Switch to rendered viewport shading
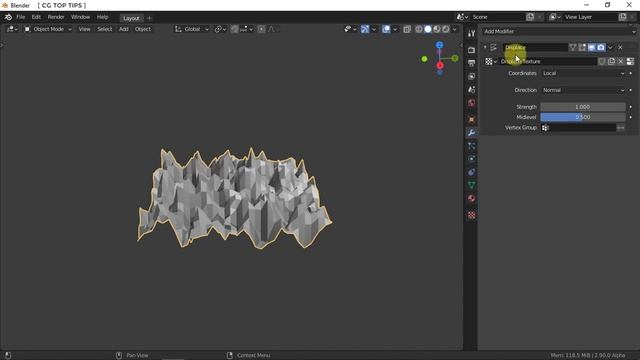Viewport: 640px width, 360px height. click(446, 29)
